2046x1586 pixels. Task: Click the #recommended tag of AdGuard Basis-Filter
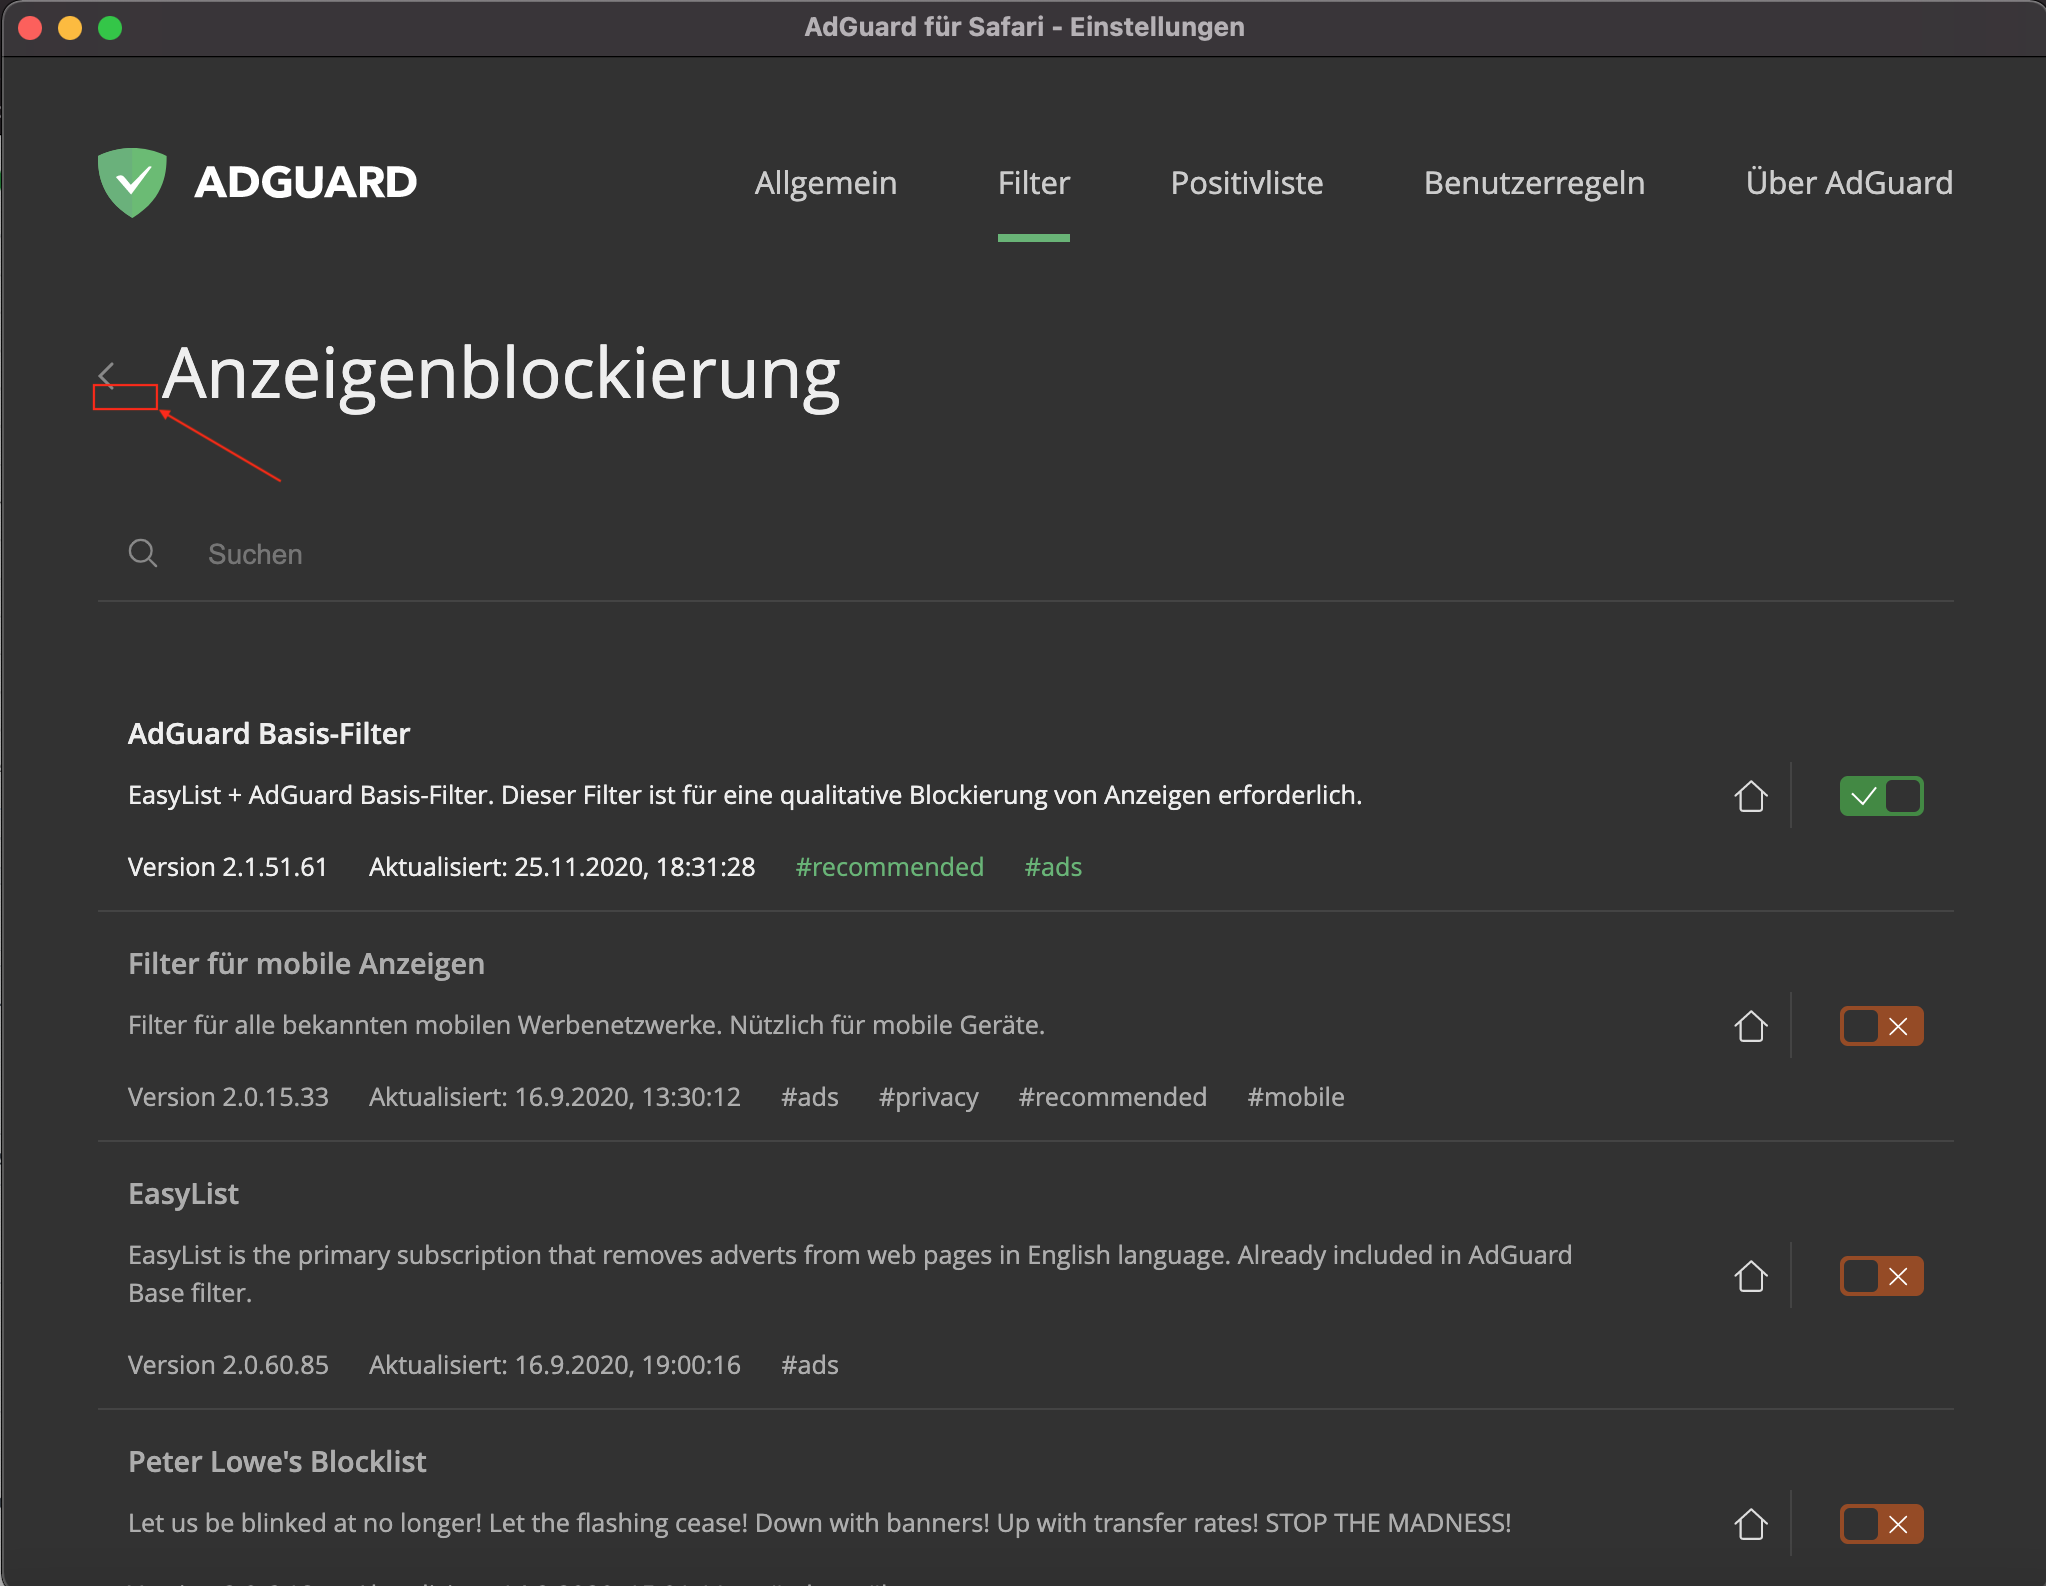[889, 867]
